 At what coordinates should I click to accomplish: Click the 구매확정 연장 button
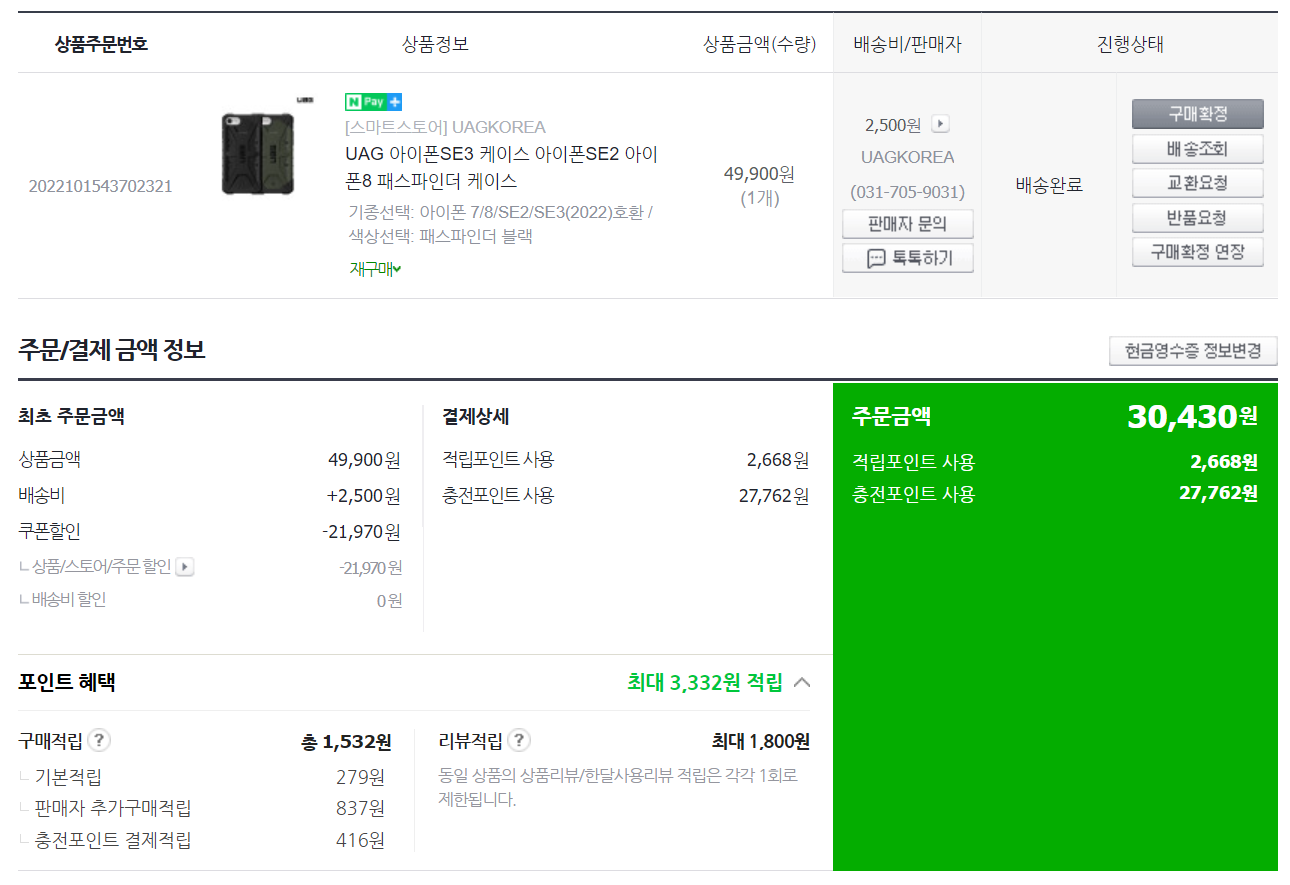click(x=1198, y=251)
